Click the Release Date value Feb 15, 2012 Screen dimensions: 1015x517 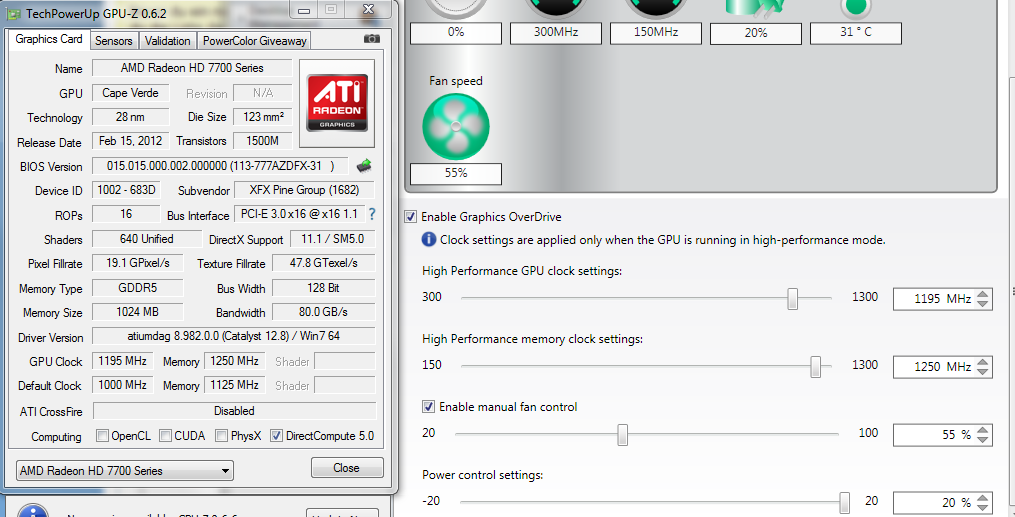click(130, 141)
